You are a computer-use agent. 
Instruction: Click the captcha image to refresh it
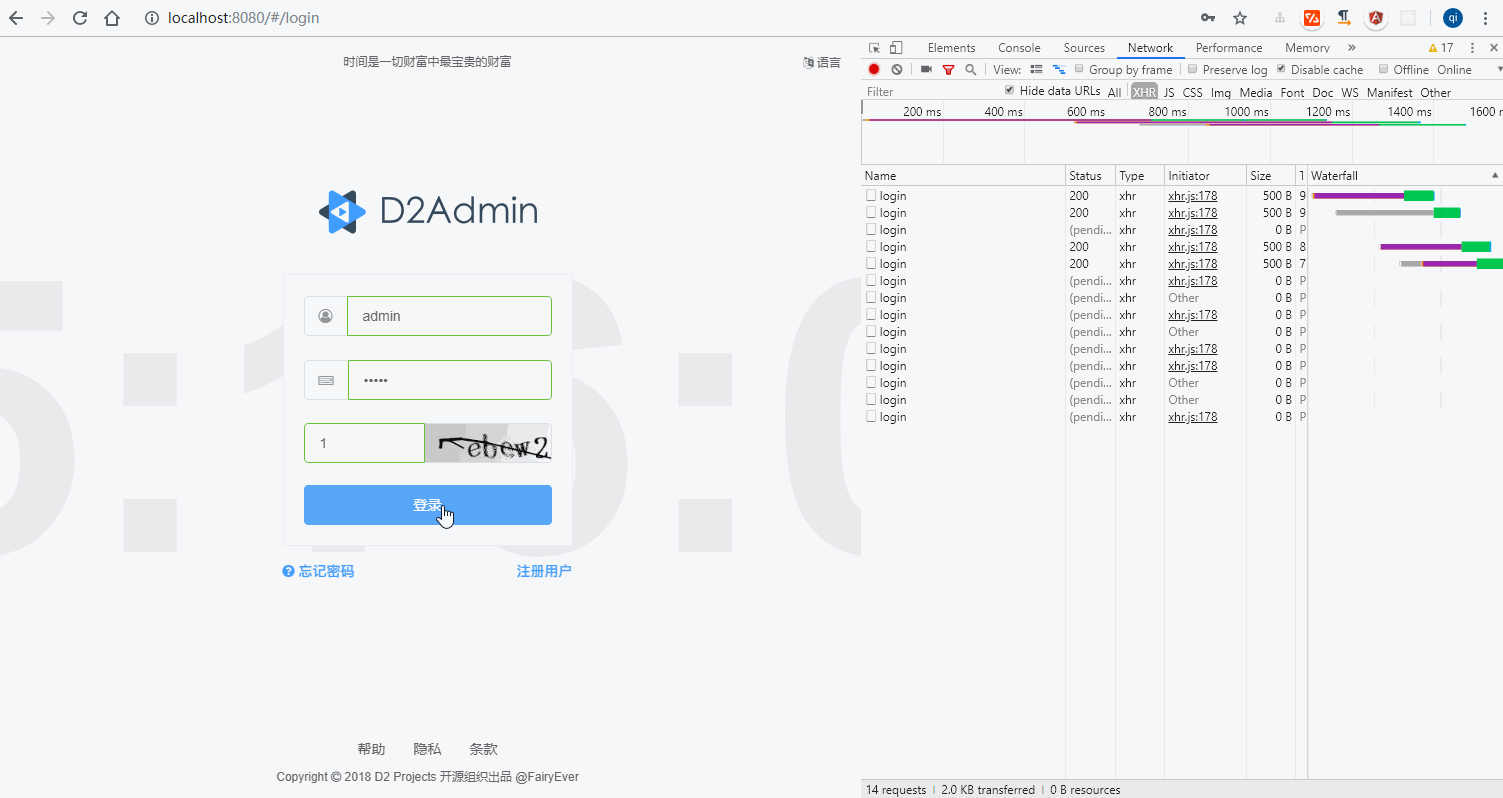pyautogui.click(x=489, y=443)
